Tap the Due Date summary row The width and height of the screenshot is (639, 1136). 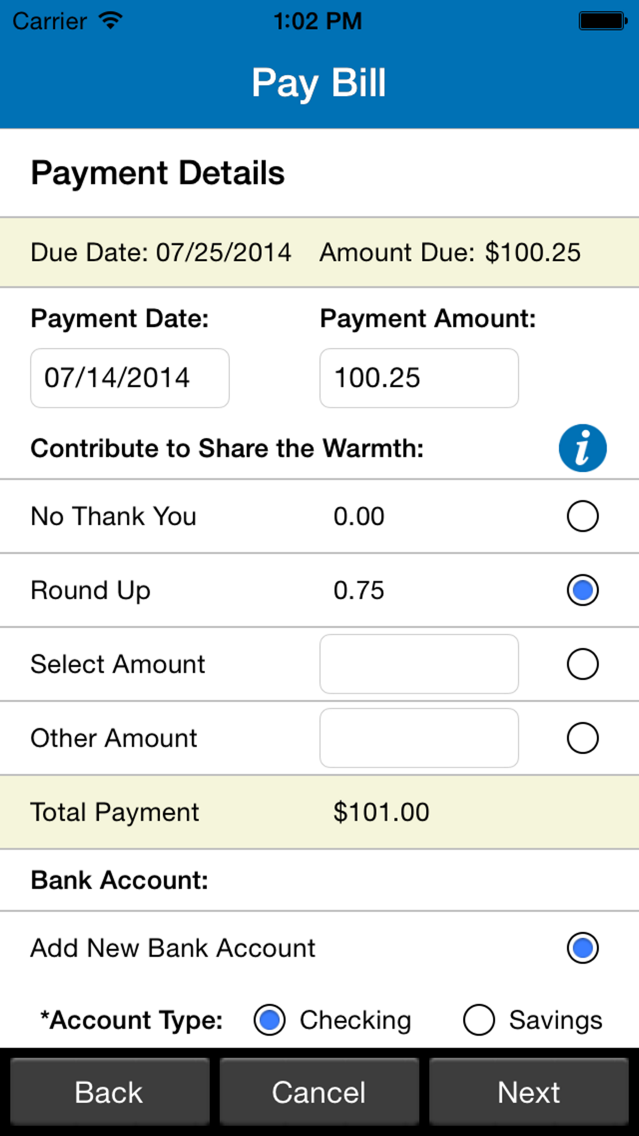click(319, 252)
